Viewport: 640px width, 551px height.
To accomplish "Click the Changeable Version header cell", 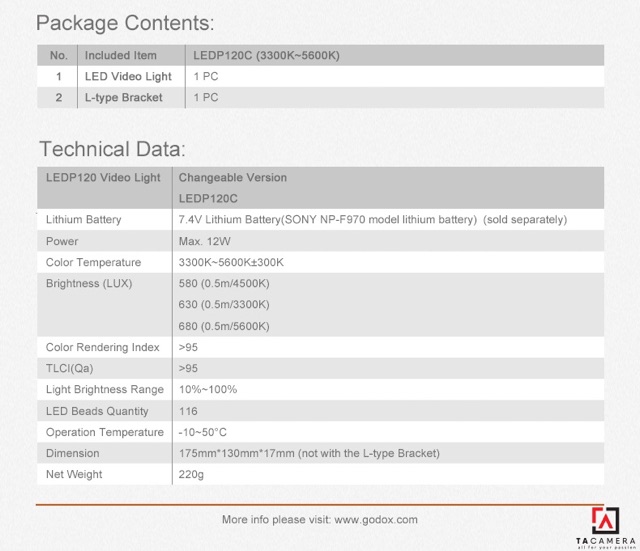I will pos(232,178).
